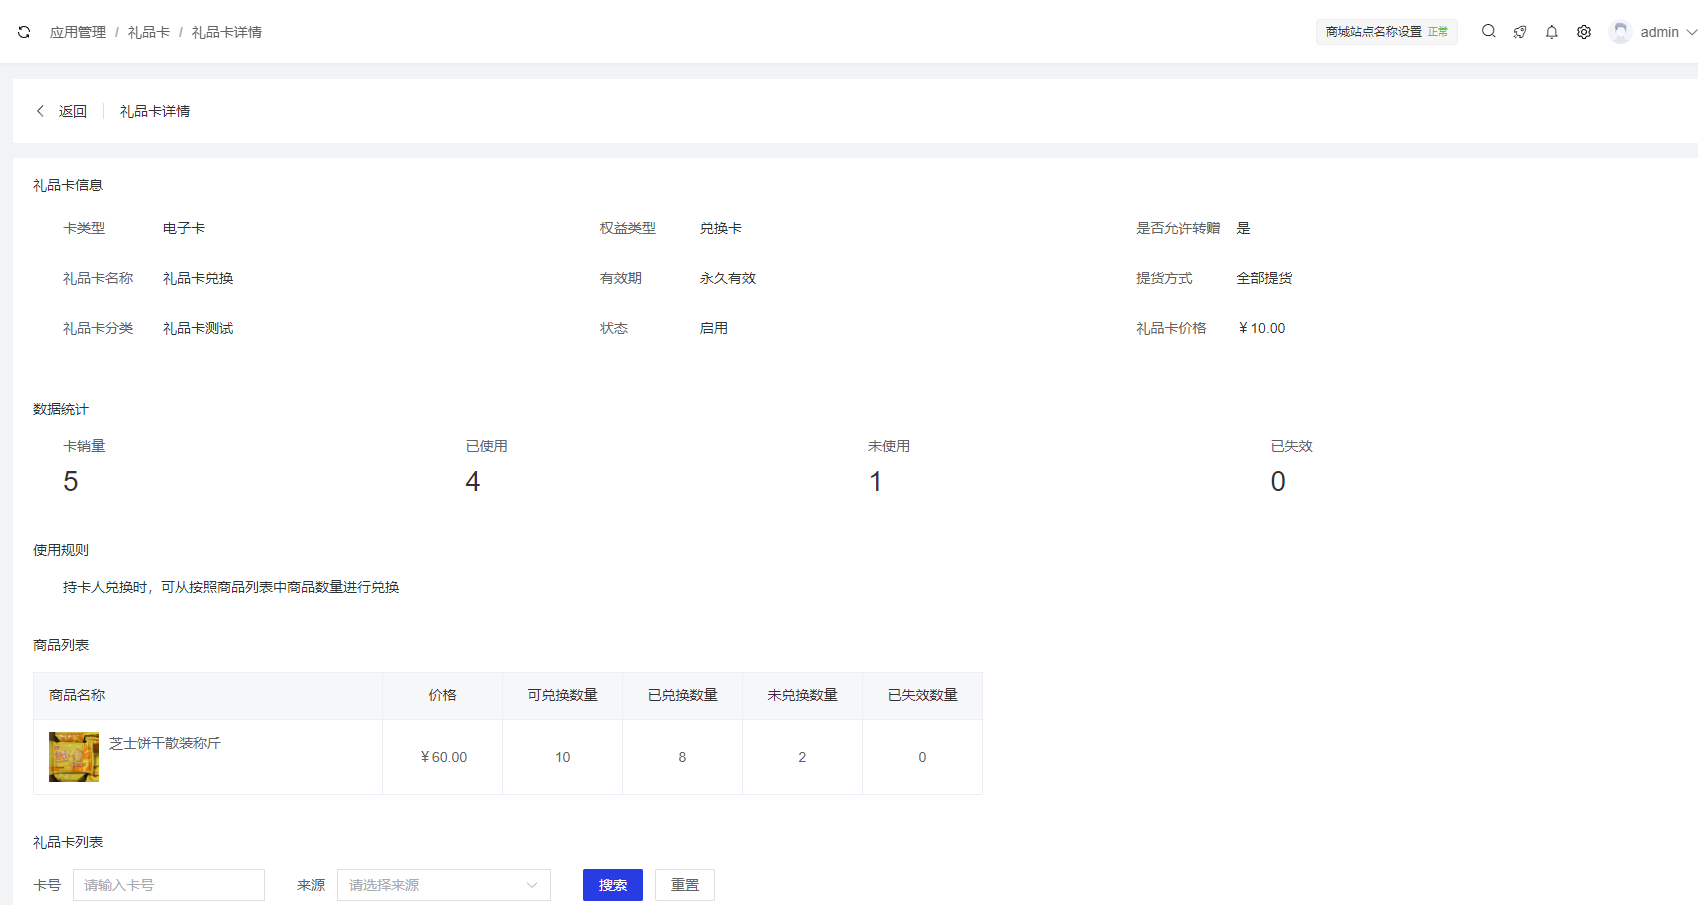Click the 商城站点名称设置 status badge
This screenshot has height=905, width=1698.
tap(1386, 32)
